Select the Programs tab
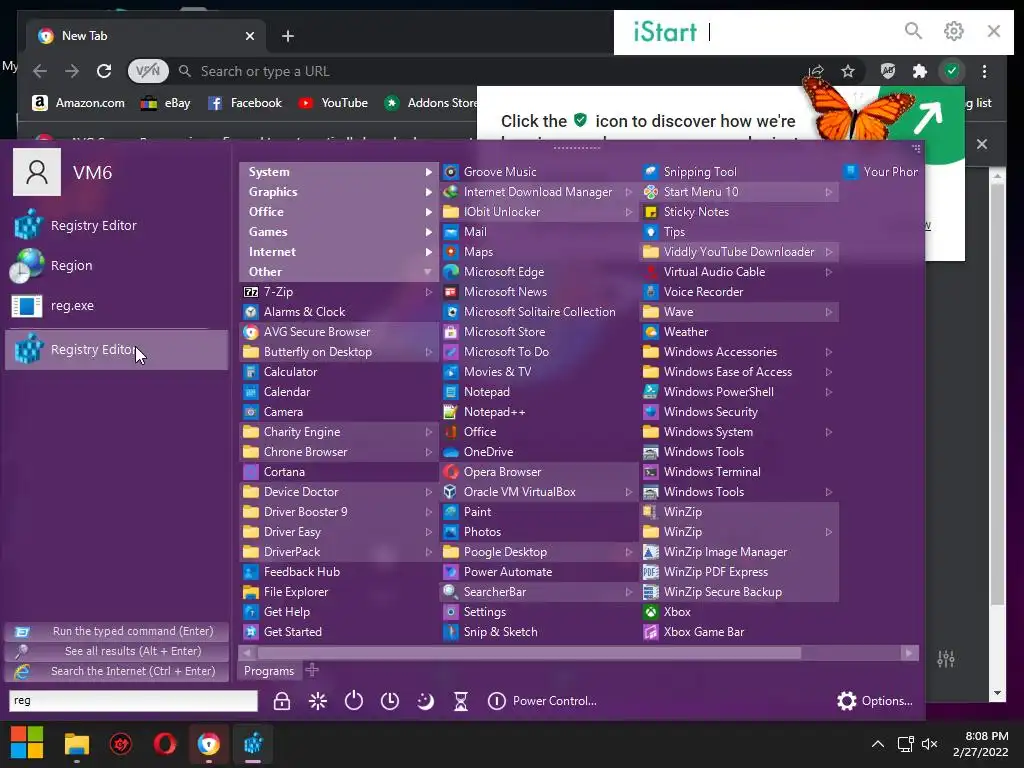Image resolution: width=1024 pixels, height=768 pixels. click(268, 671)
